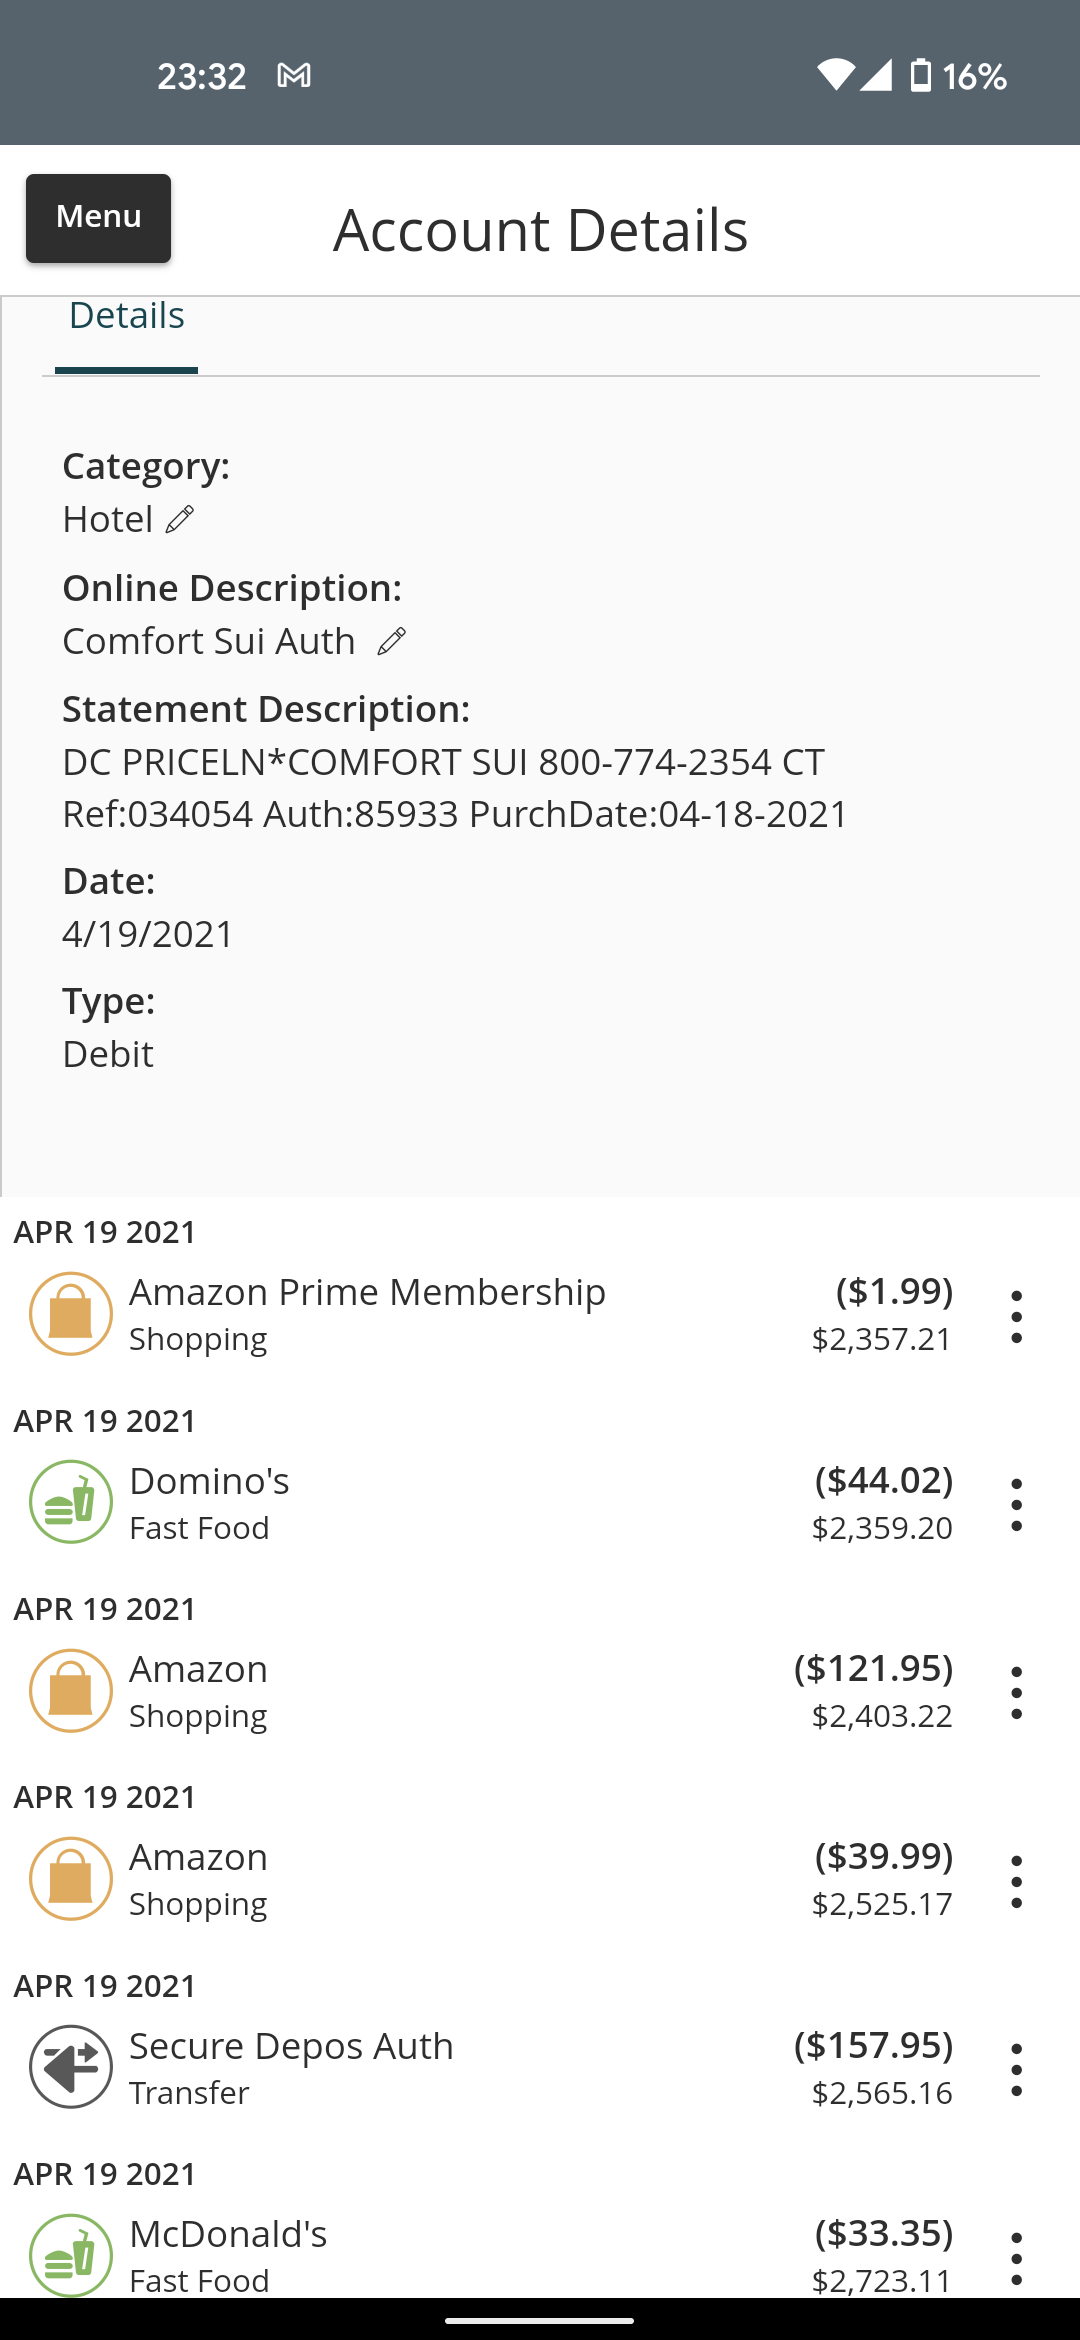
Task: Tap the Gmail notification icon in status bar
Action: 294,76
